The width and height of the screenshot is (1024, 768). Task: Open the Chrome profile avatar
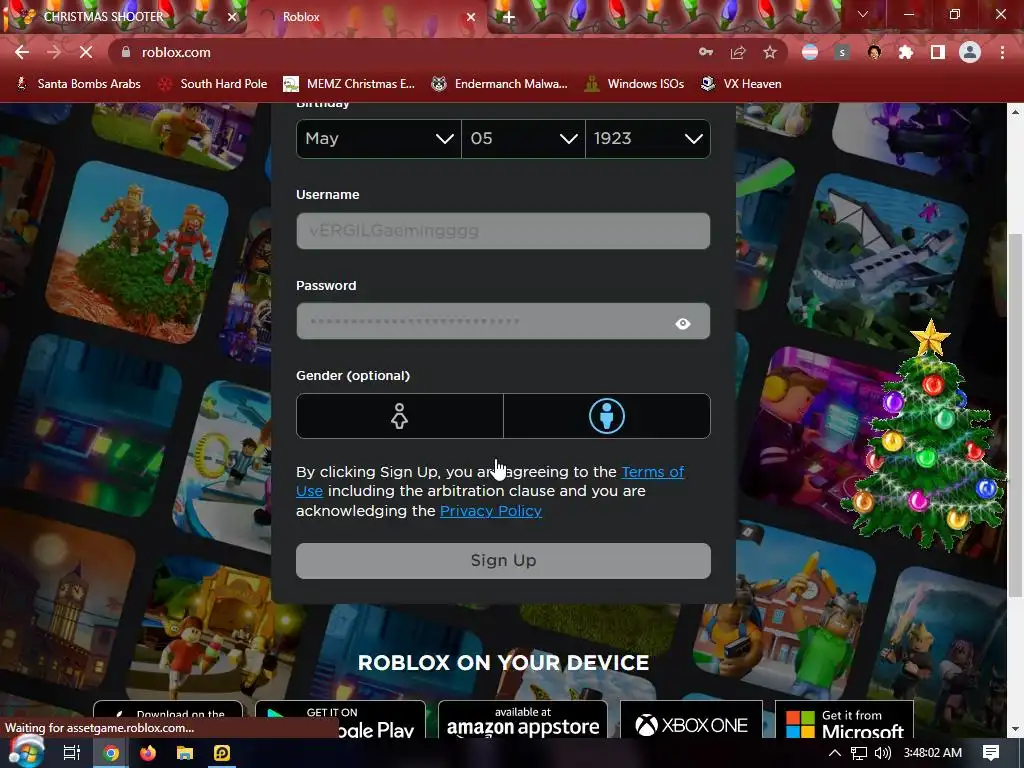pos(970,52)
